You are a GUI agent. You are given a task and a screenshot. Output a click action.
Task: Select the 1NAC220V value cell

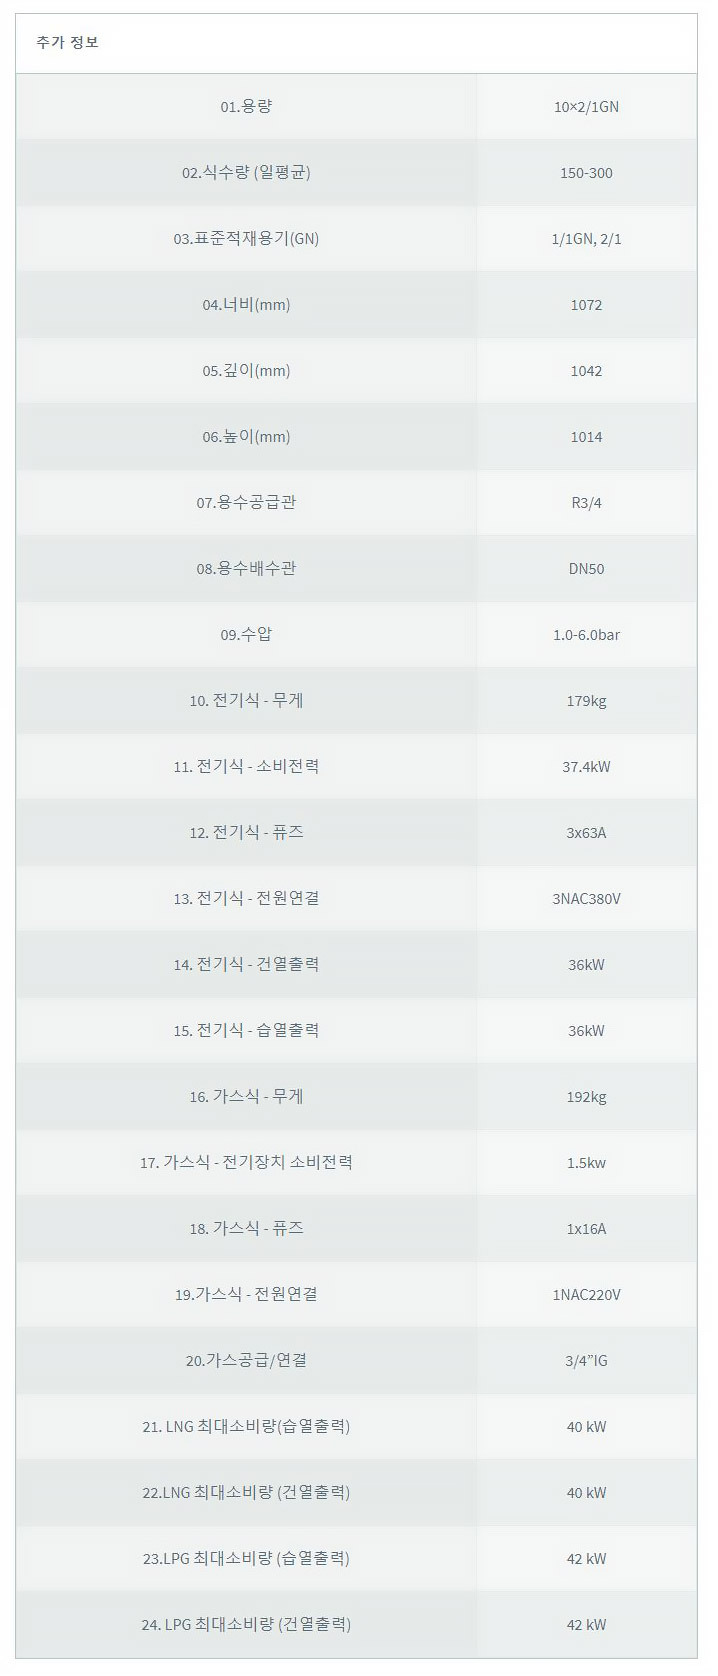[586, 1295]
